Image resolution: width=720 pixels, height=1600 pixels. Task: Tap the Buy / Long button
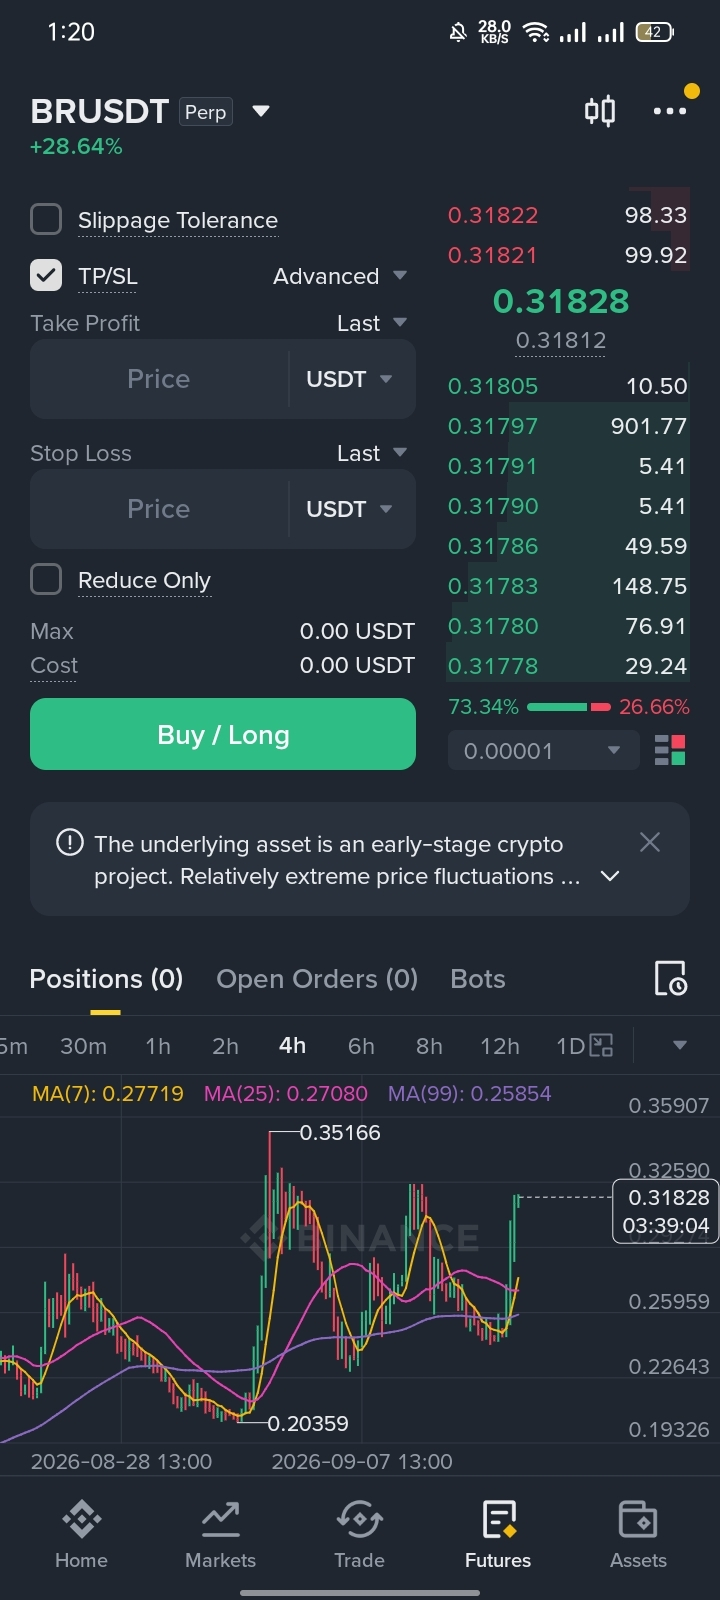(223, 734)
